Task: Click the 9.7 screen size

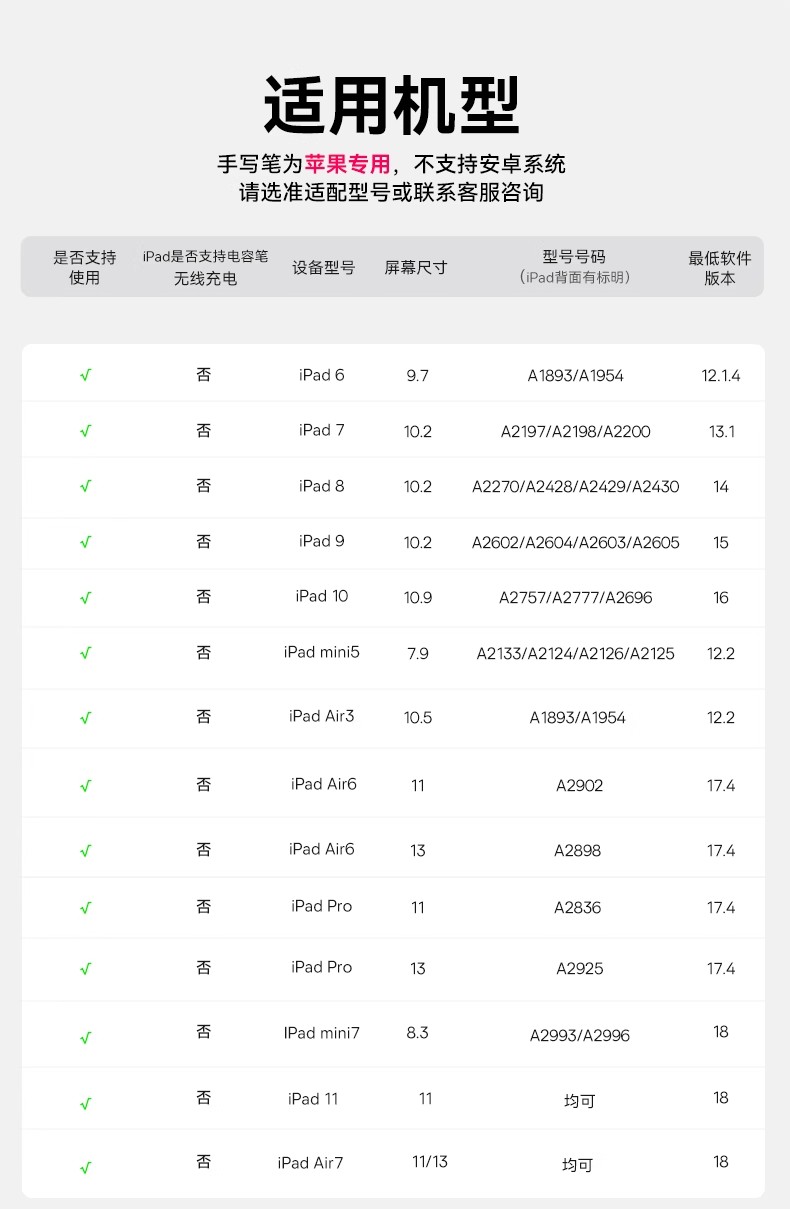Action: (418, 376)
